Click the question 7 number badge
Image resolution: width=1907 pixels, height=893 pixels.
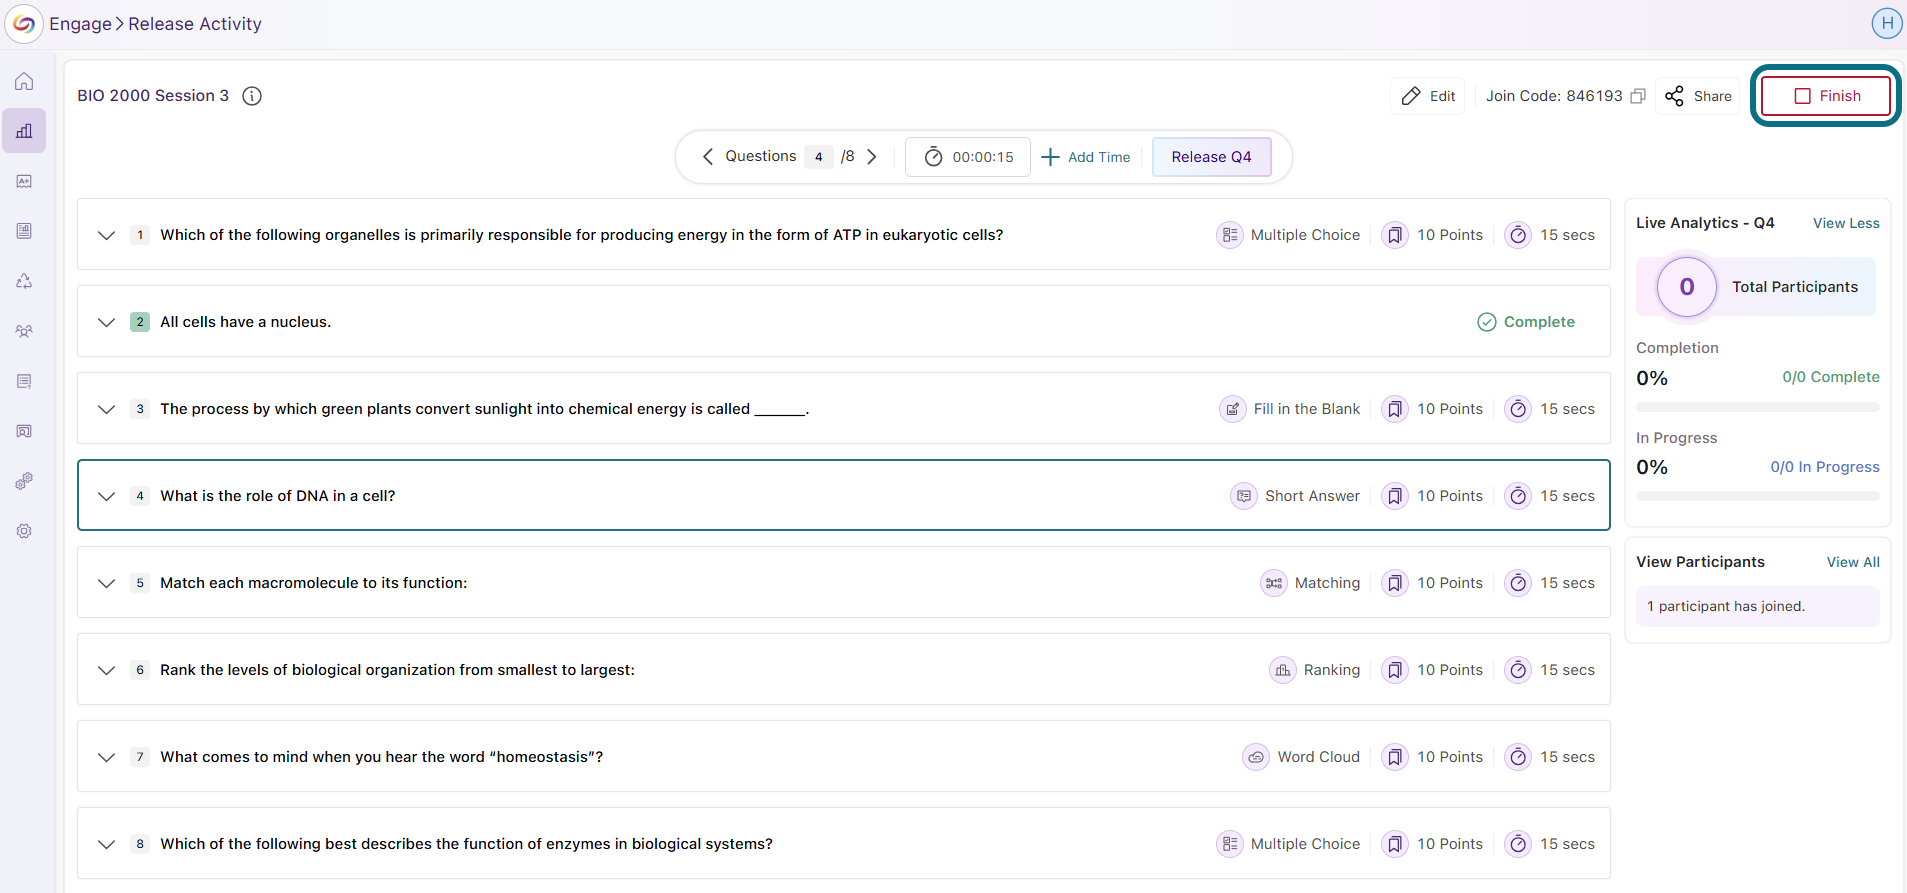[x=140, y=757]
